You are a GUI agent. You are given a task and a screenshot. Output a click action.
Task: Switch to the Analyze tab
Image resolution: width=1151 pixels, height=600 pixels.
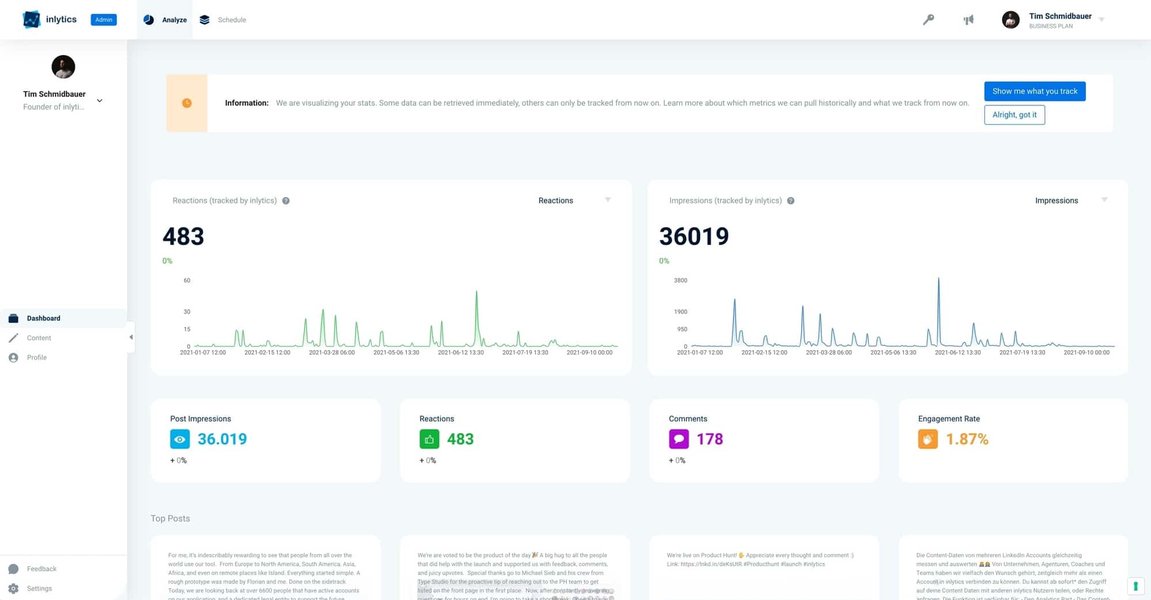coord(163,18)
